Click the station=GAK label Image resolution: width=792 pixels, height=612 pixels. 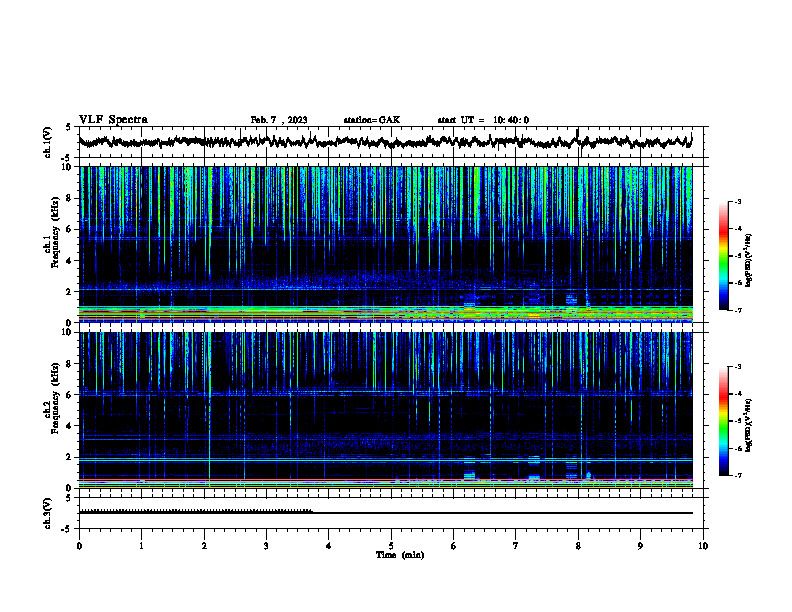point(372,120)
